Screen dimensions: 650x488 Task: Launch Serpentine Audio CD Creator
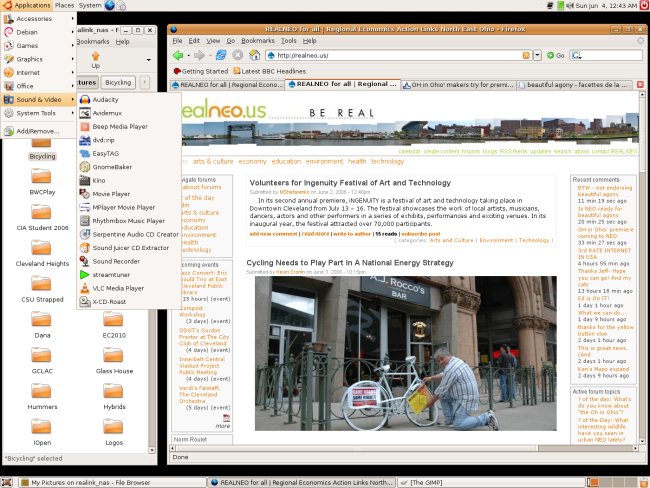(129, 234)
